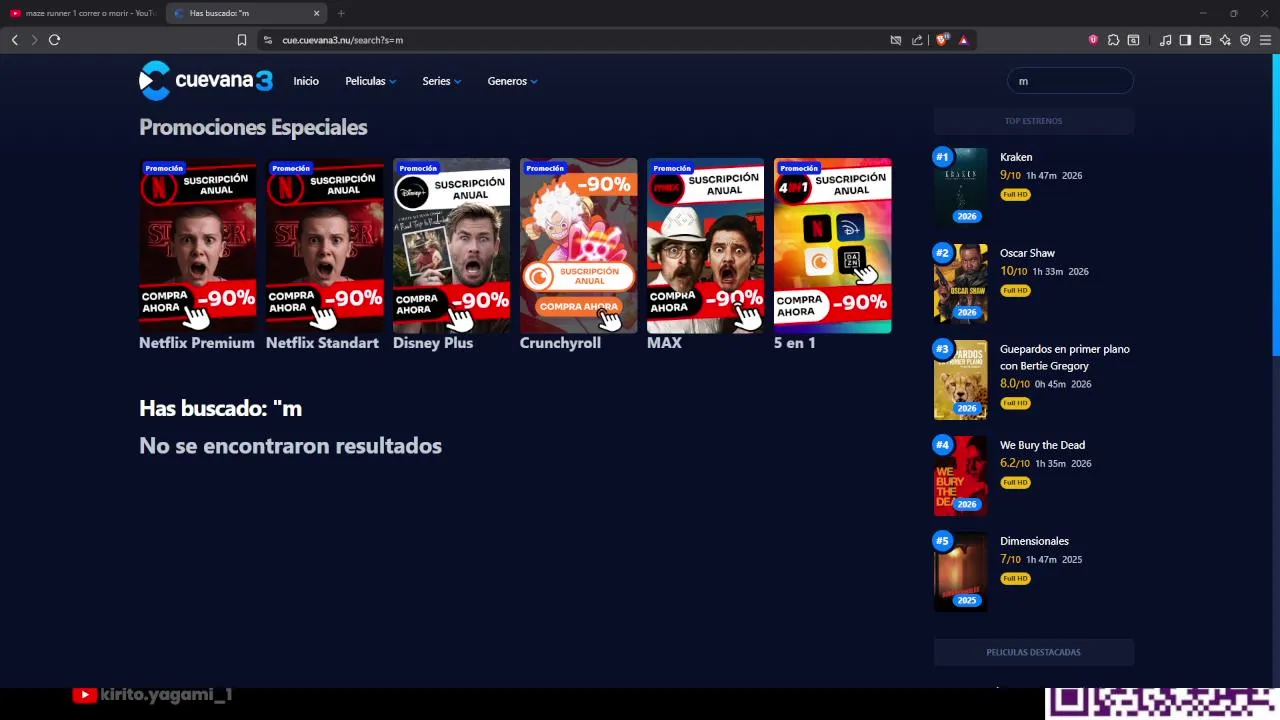Open the We Bury the Dead poster
The image size is (1280, 720).
(960, 476)
